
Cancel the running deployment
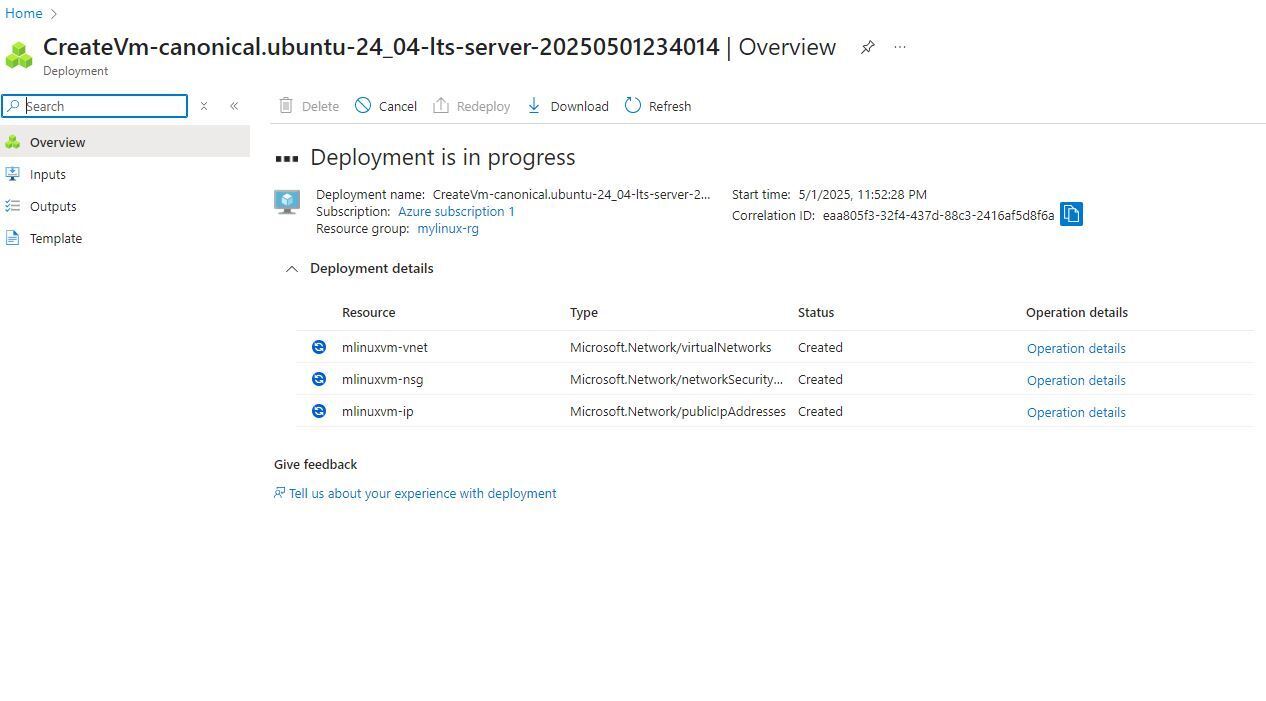pyautogui.click(x=386, y=106)
